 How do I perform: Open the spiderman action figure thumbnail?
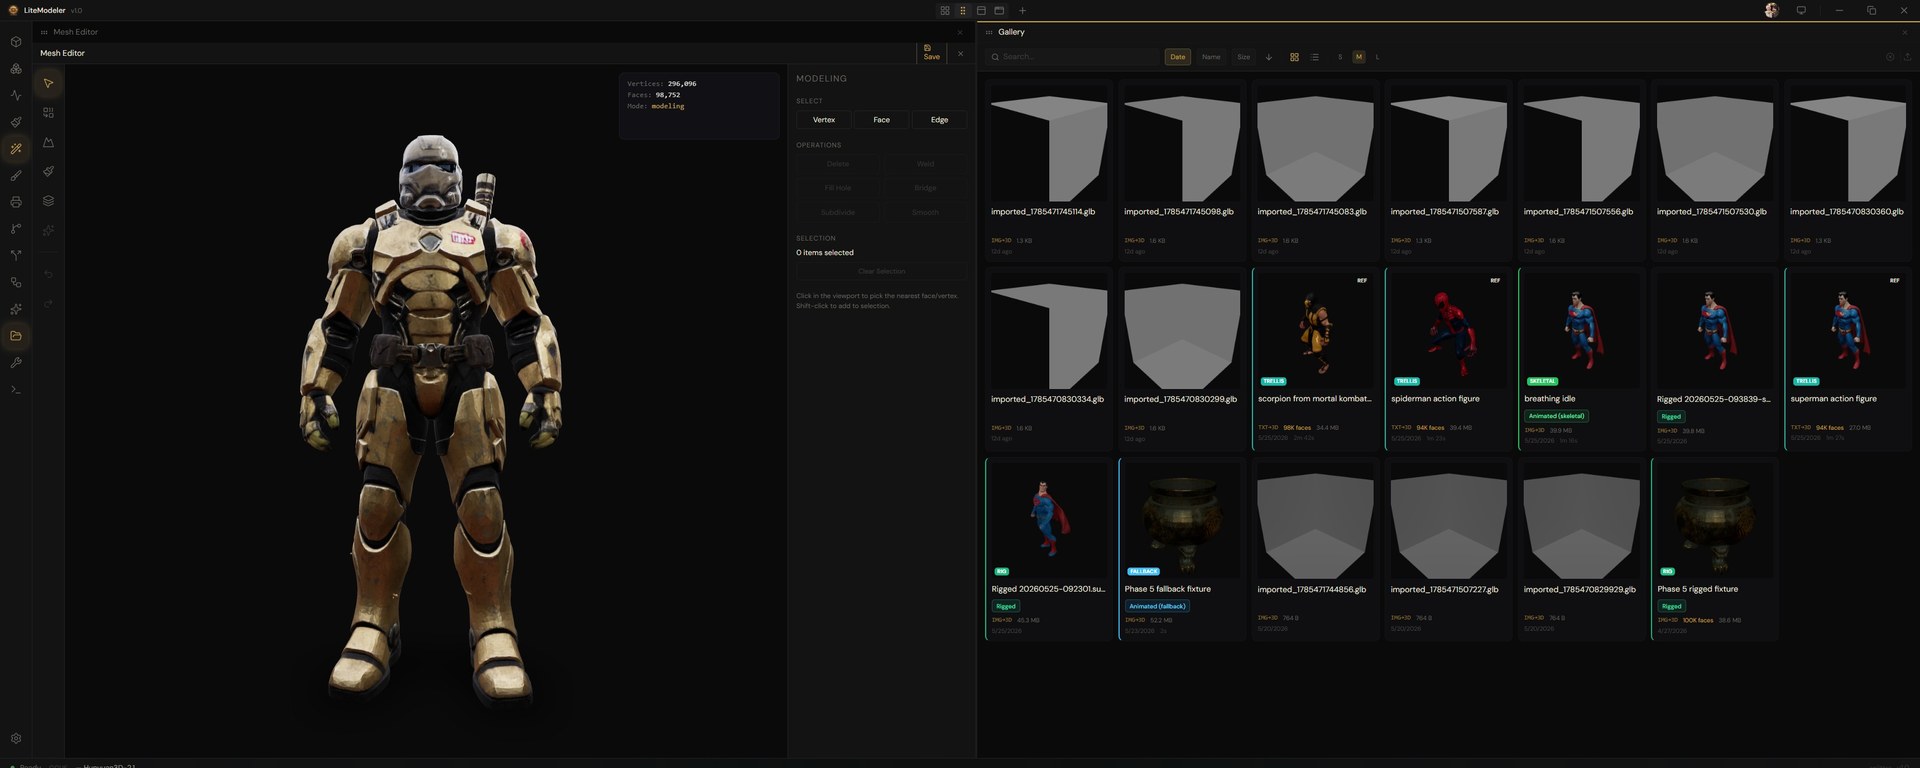point(1448,330)
